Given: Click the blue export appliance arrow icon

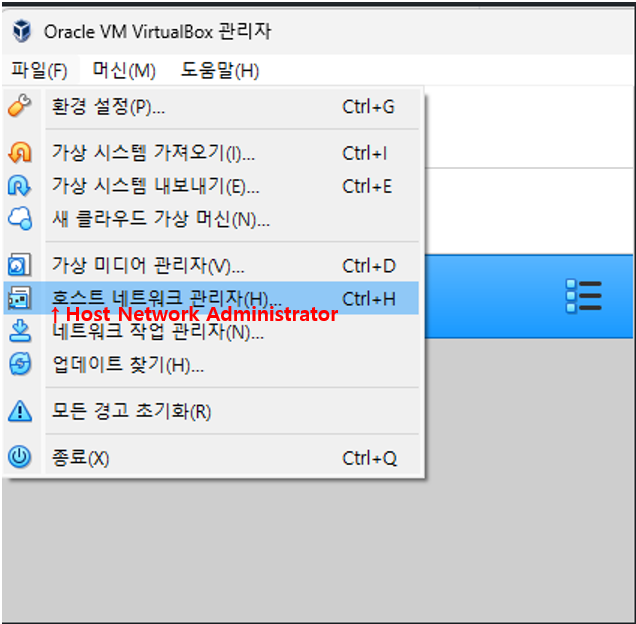Looking at the screenshot, I should click(19, 185).
